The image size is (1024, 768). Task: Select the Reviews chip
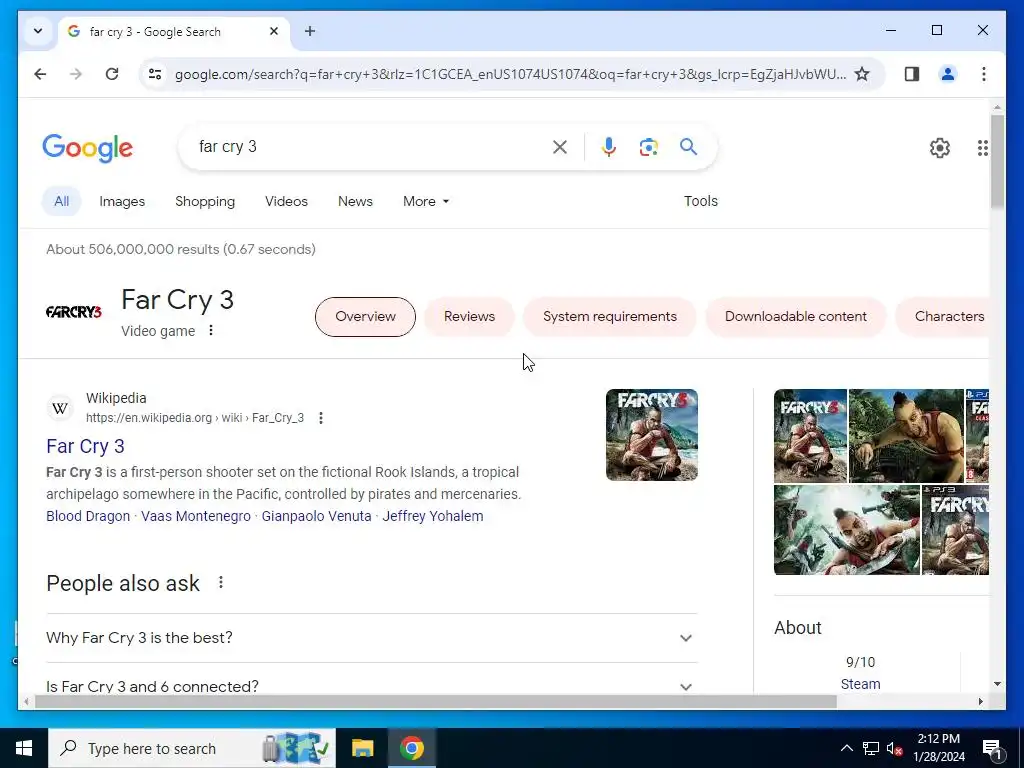click(470, 317)
